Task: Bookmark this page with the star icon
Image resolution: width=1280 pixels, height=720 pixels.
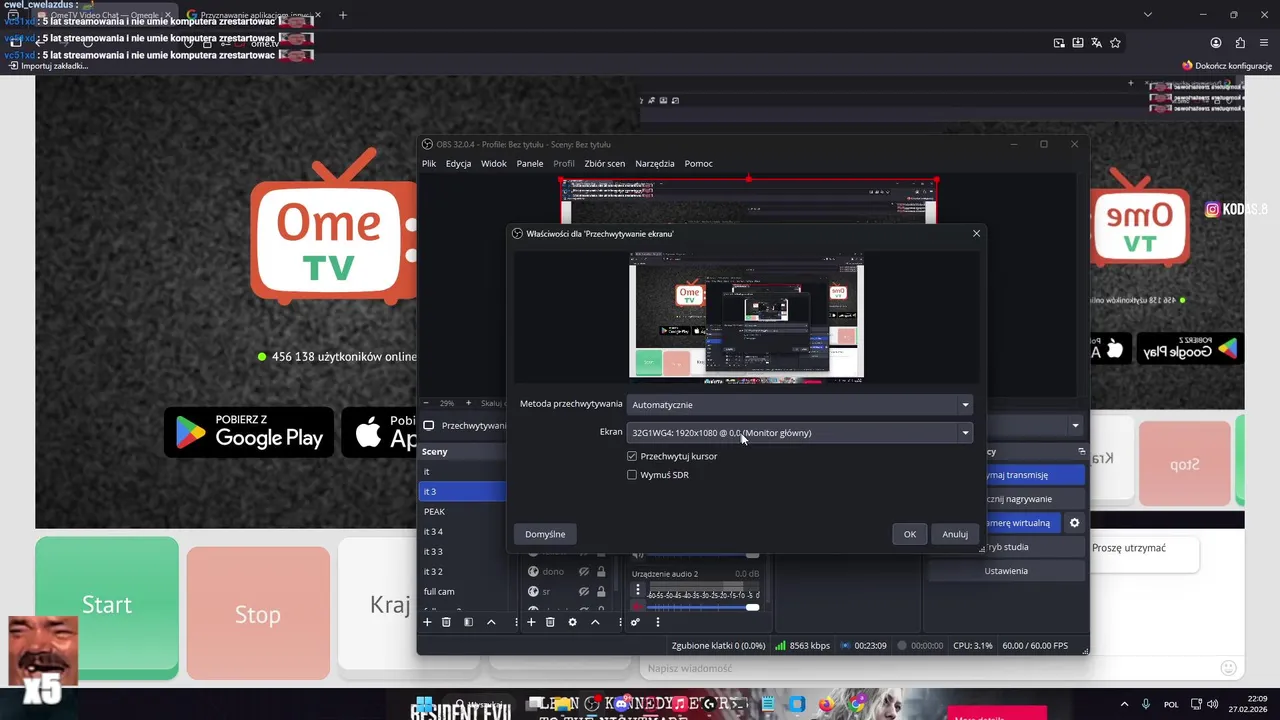Action: (x=1115, y=43)
